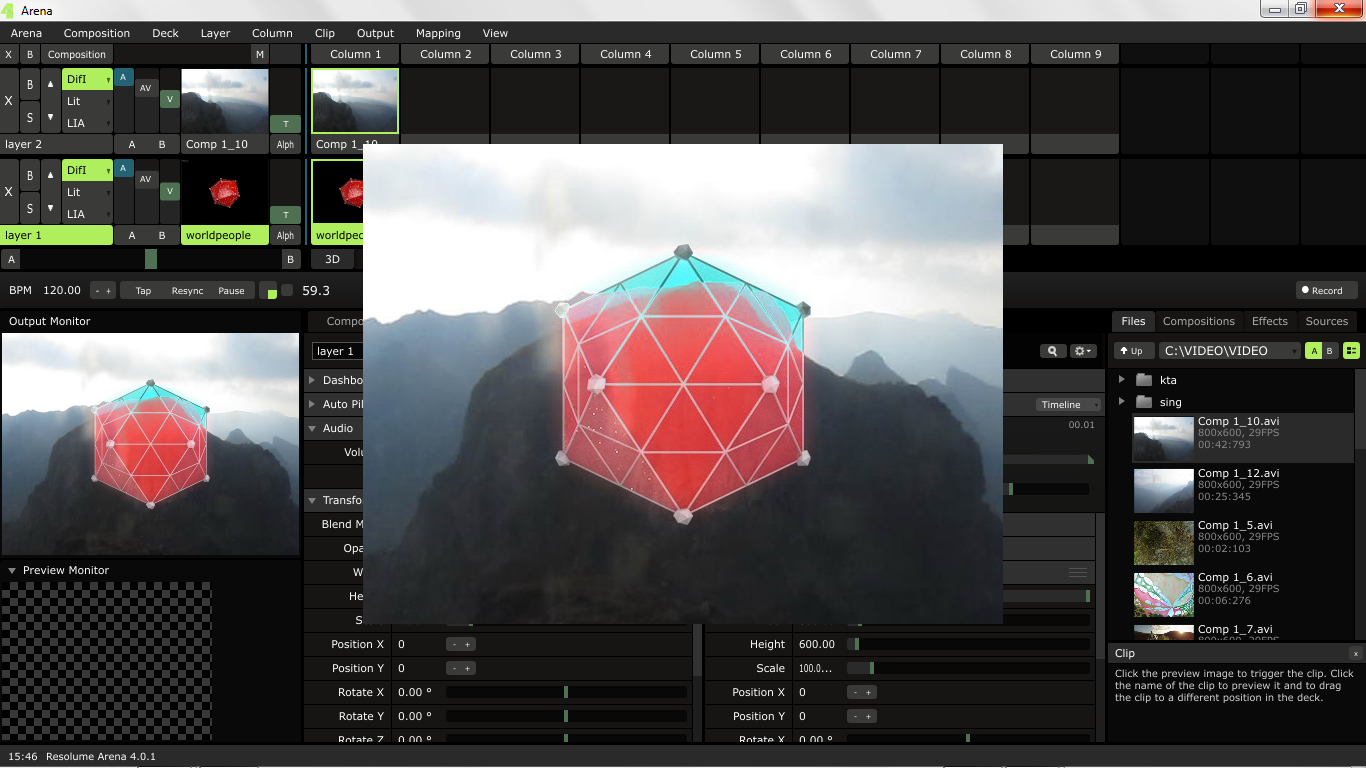Screen dimensions: 1366x768
Task: Enable the 3D toggle button
Action: [x=332, y=259]
